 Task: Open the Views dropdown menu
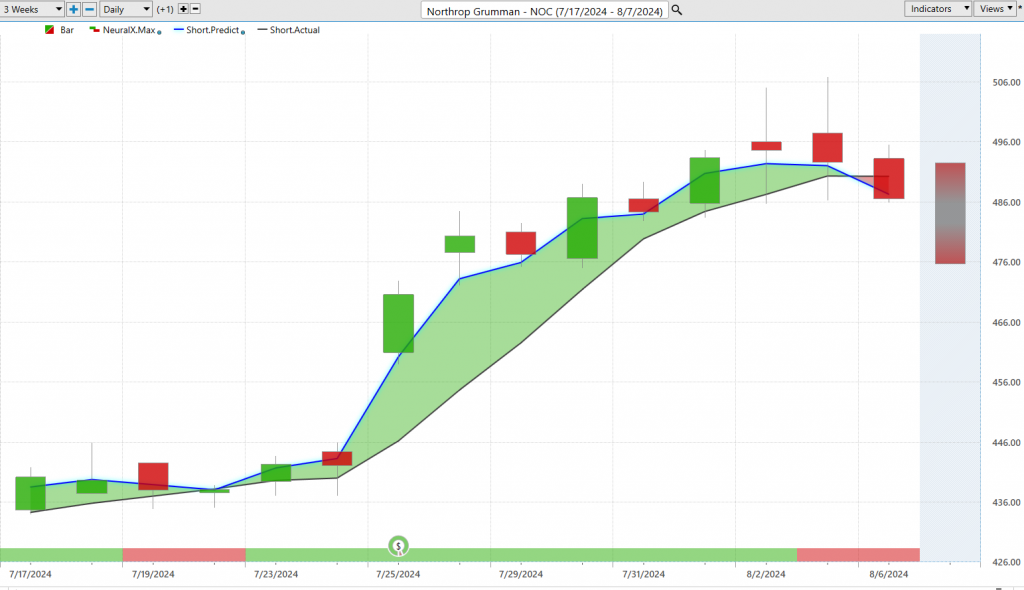tap(996, 8)
